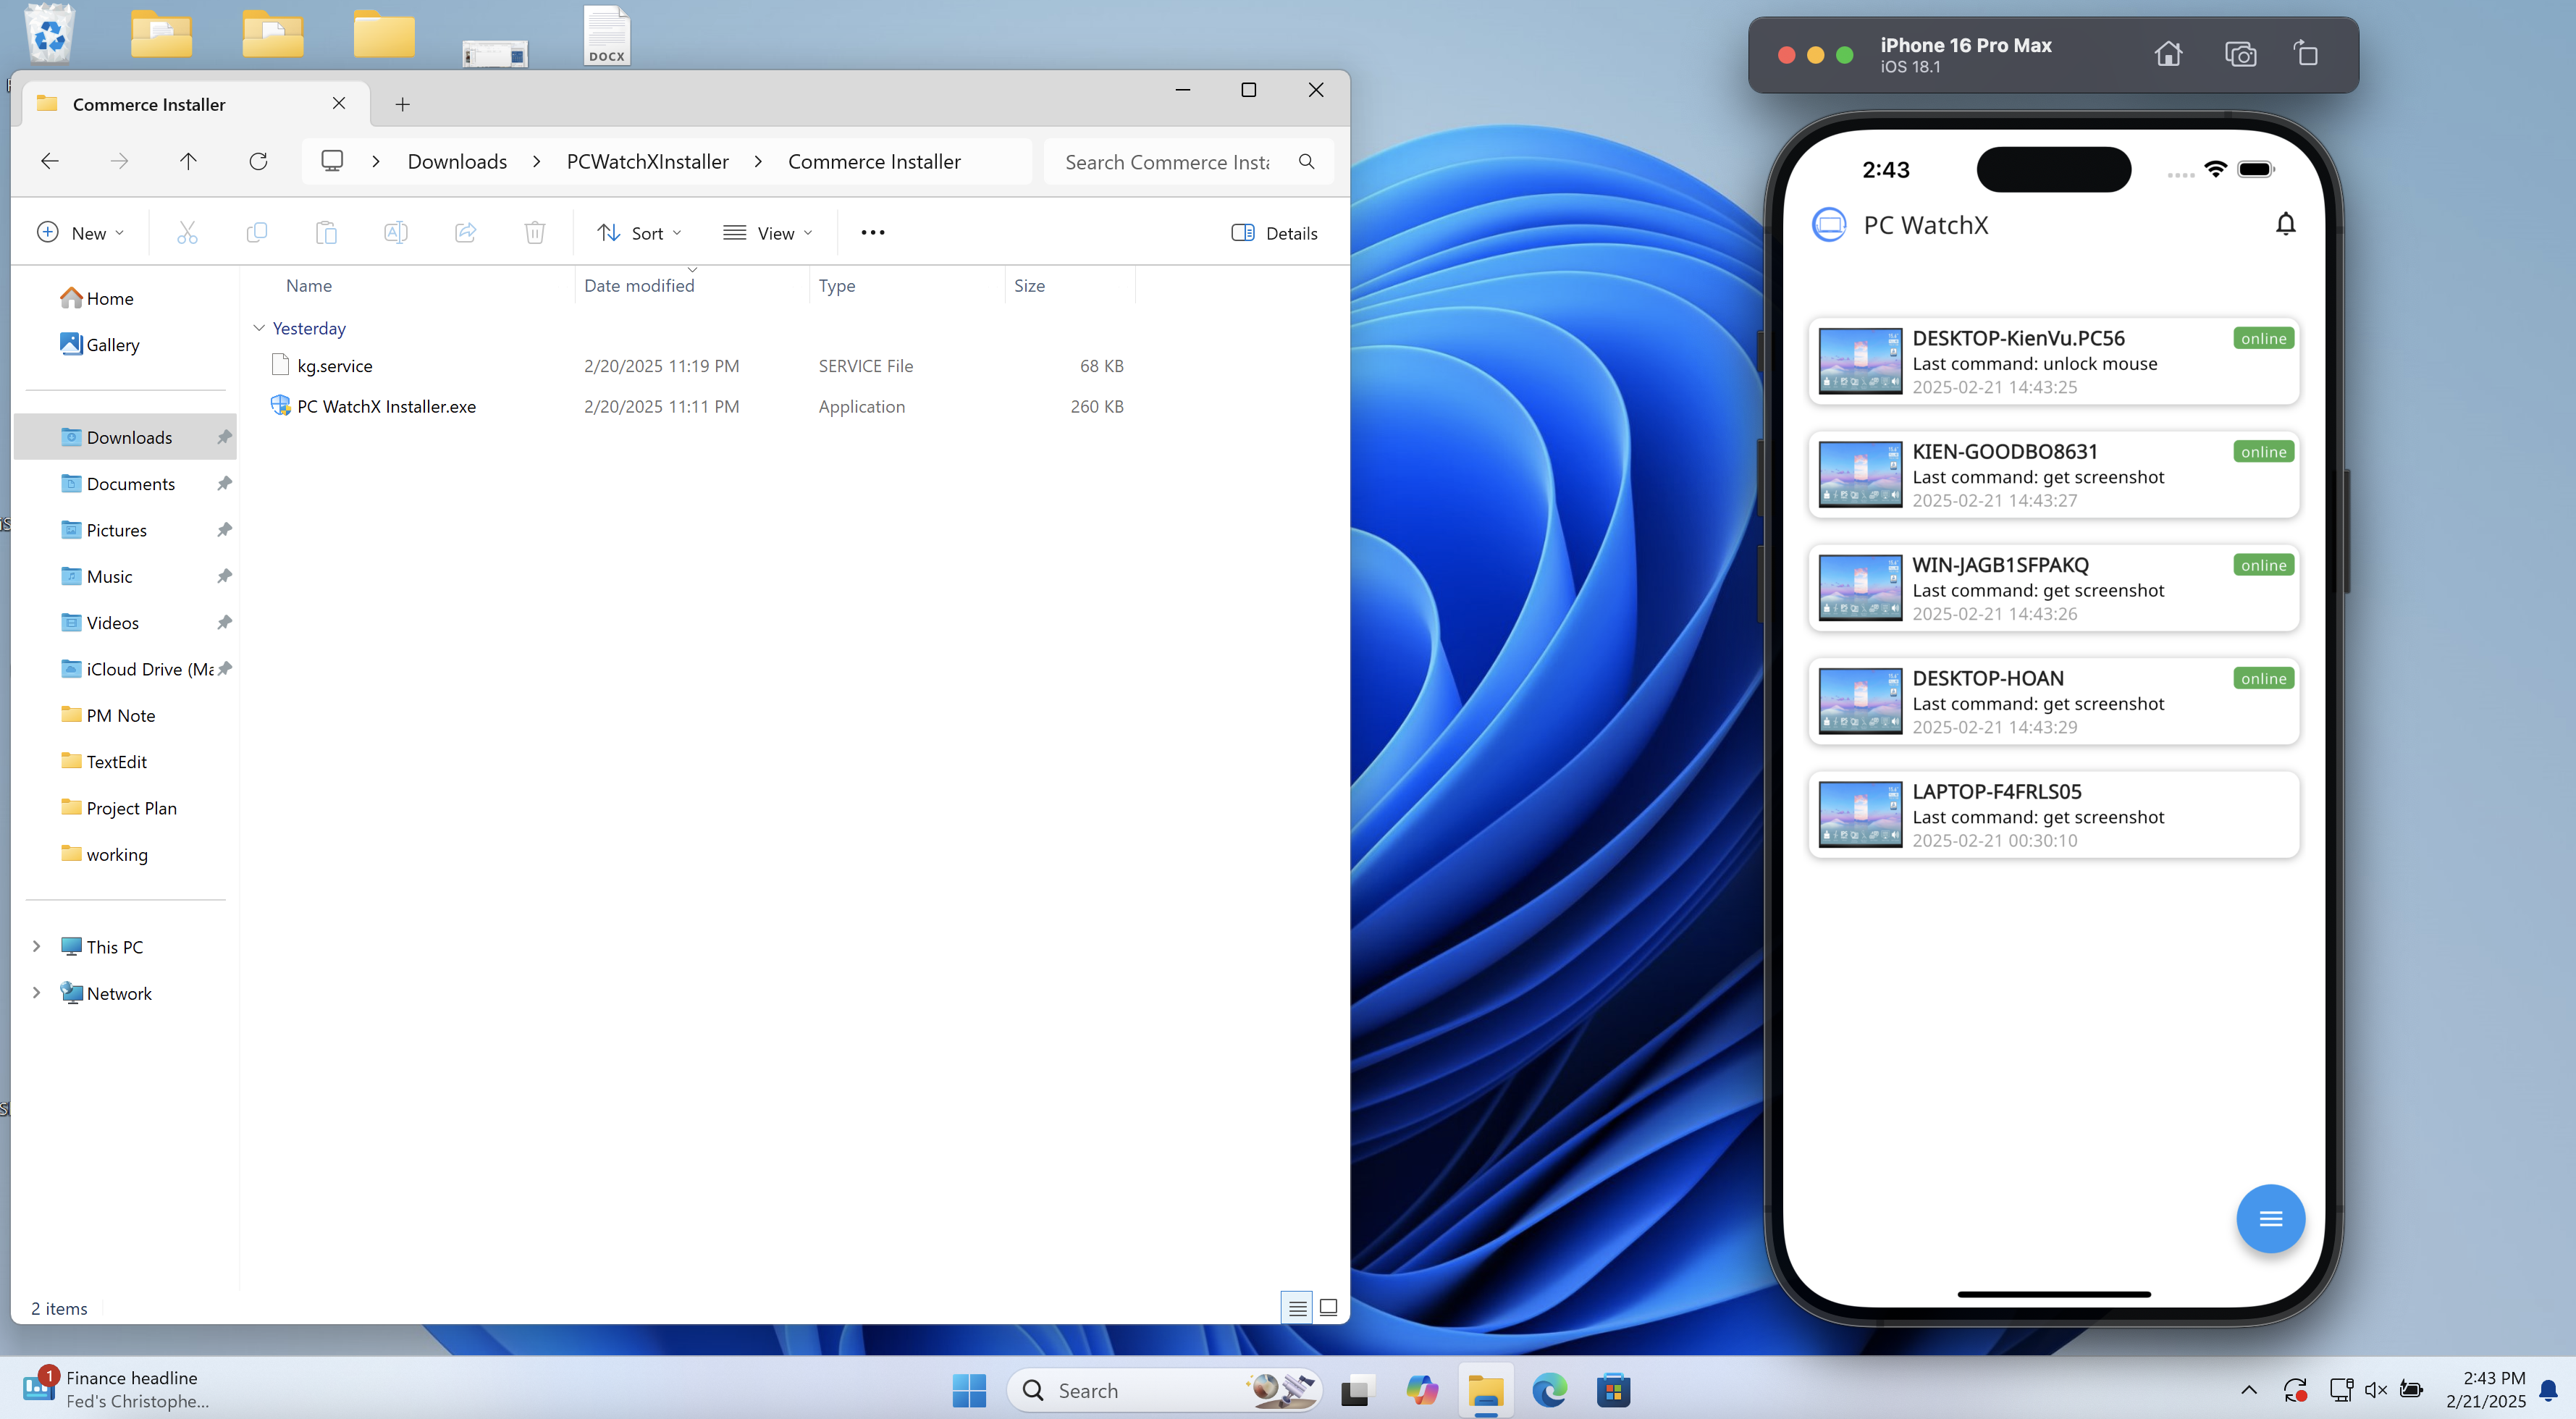
Task: Open Windows Start menu
Action: (x=969, y=1390)
